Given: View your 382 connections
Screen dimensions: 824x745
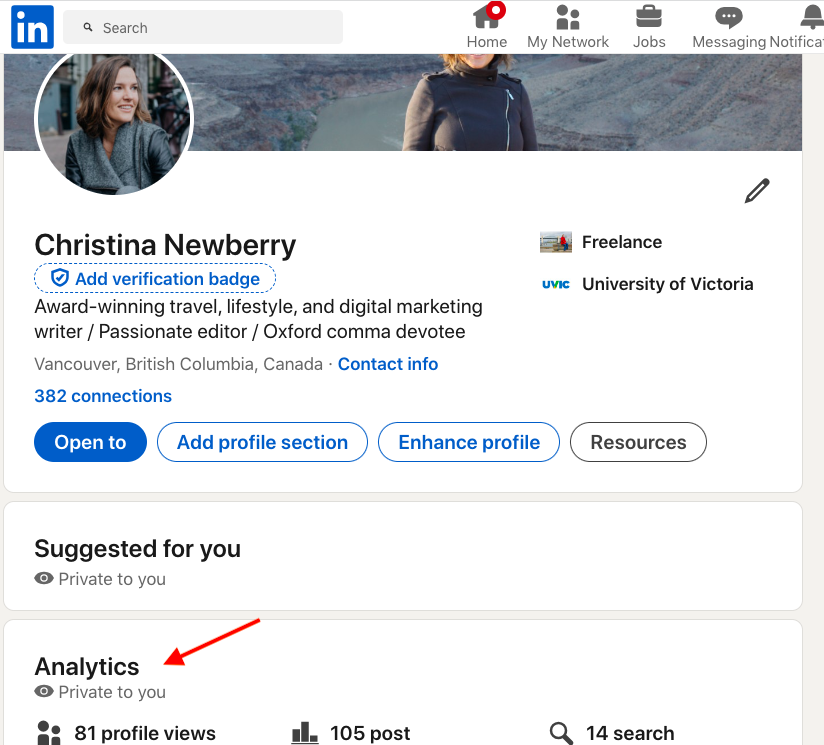Looking at the screenshot, I should tap(103, 396).
